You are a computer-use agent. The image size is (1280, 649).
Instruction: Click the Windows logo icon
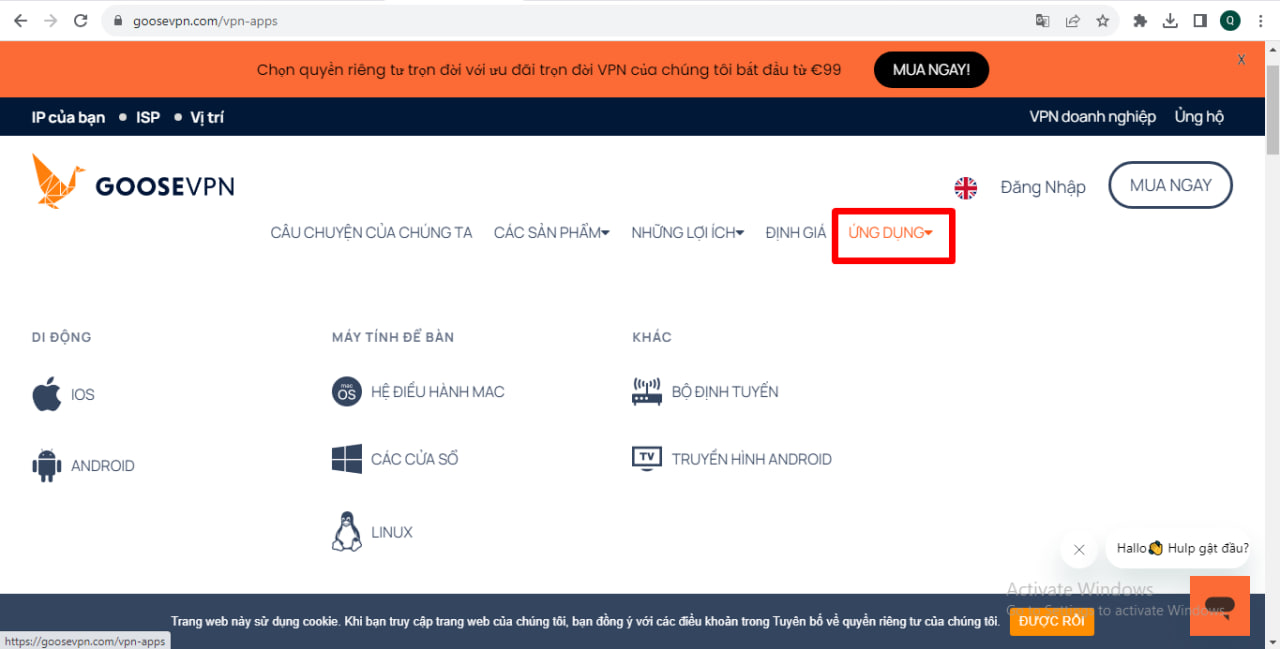coord(346,458)
